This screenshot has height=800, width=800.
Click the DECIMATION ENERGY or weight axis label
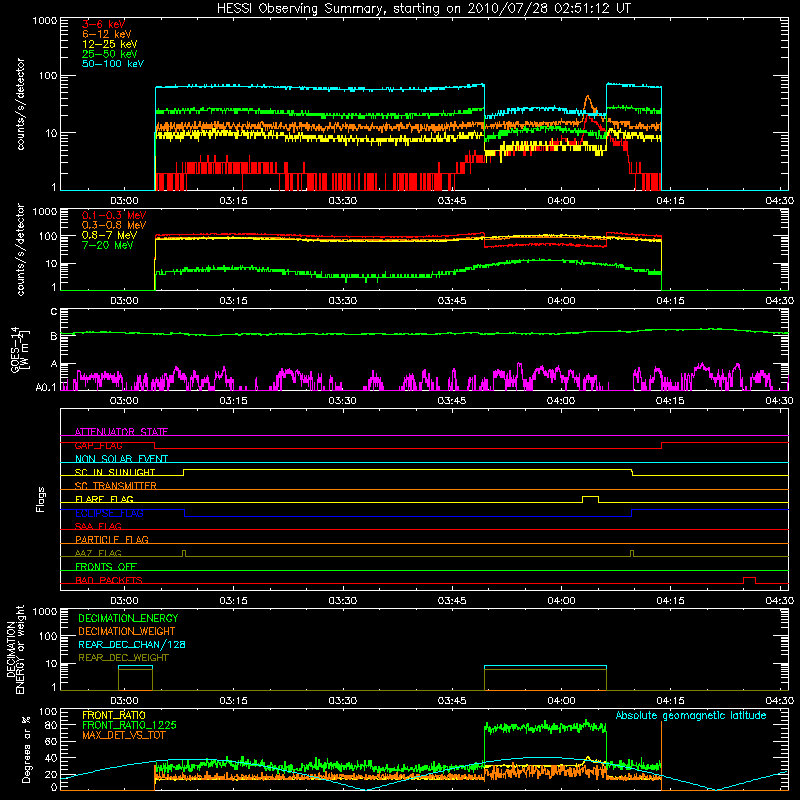click(x=15, y=649)
